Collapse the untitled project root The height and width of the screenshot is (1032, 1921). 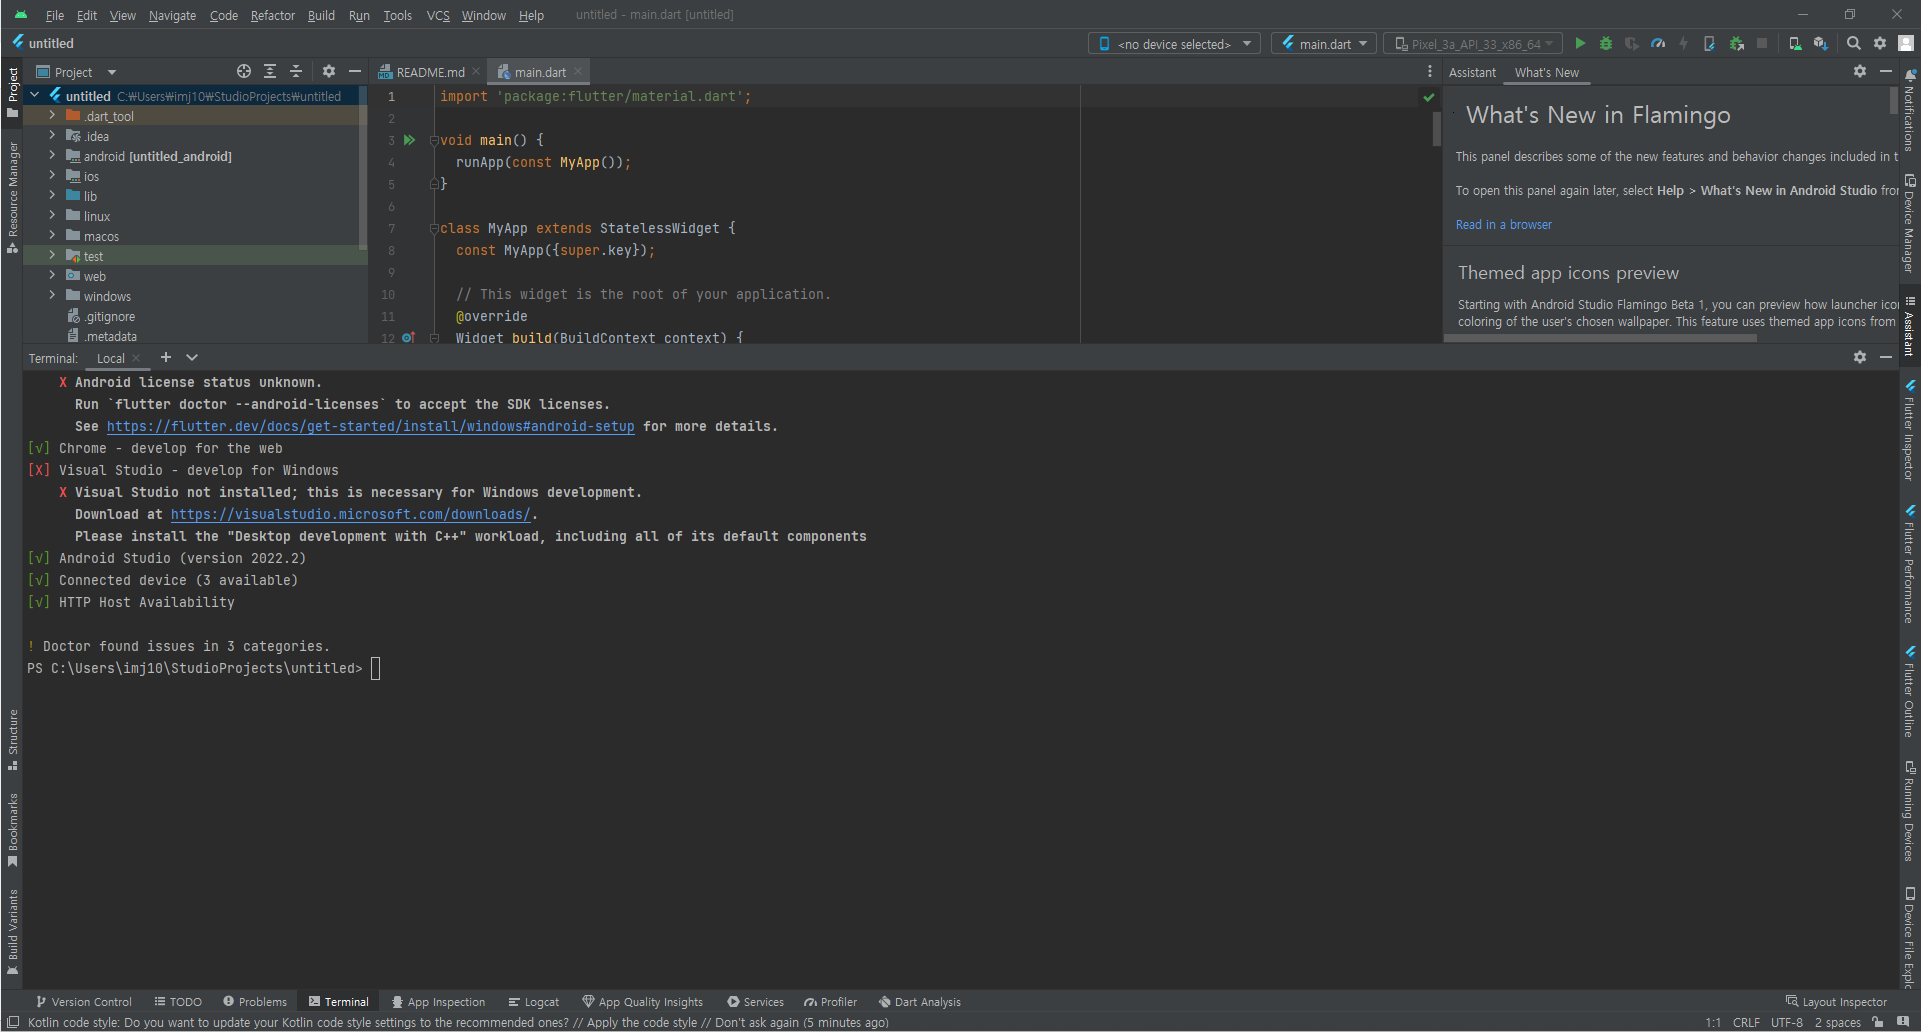click(x=35, y=96)
